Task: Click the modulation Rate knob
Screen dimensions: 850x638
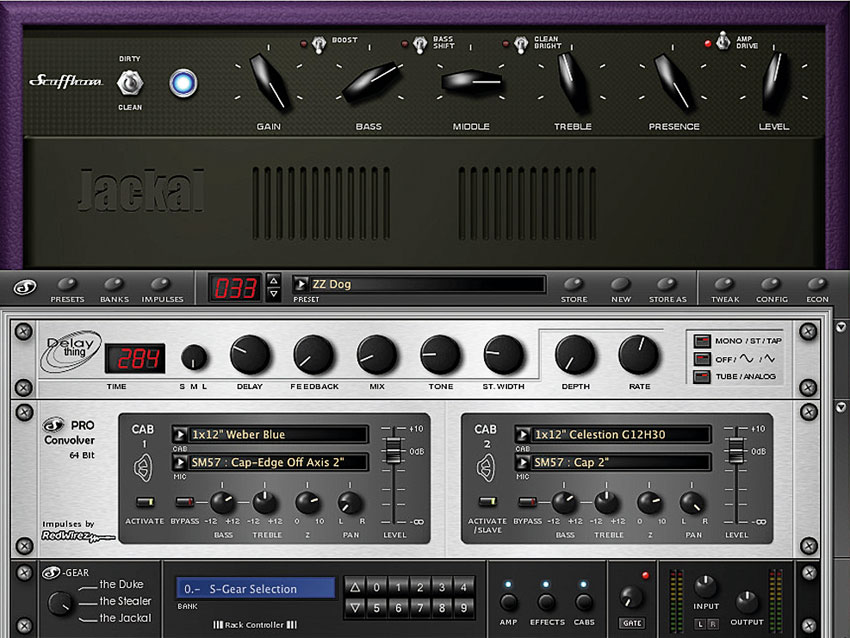Action: (x=639, y=355)
